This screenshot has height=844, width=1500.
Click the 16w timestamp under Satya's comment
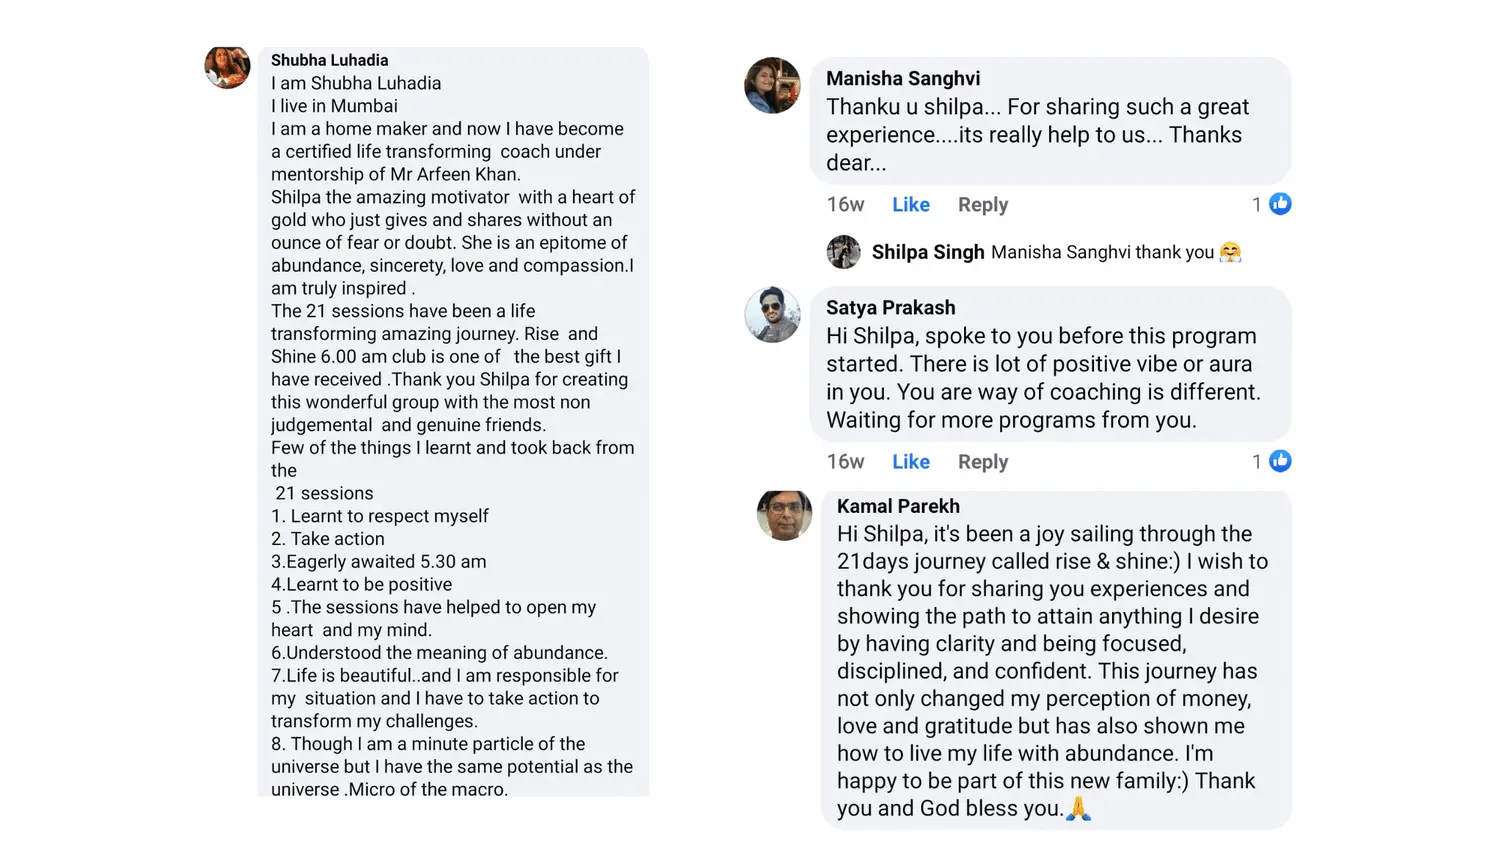(845, 461)
